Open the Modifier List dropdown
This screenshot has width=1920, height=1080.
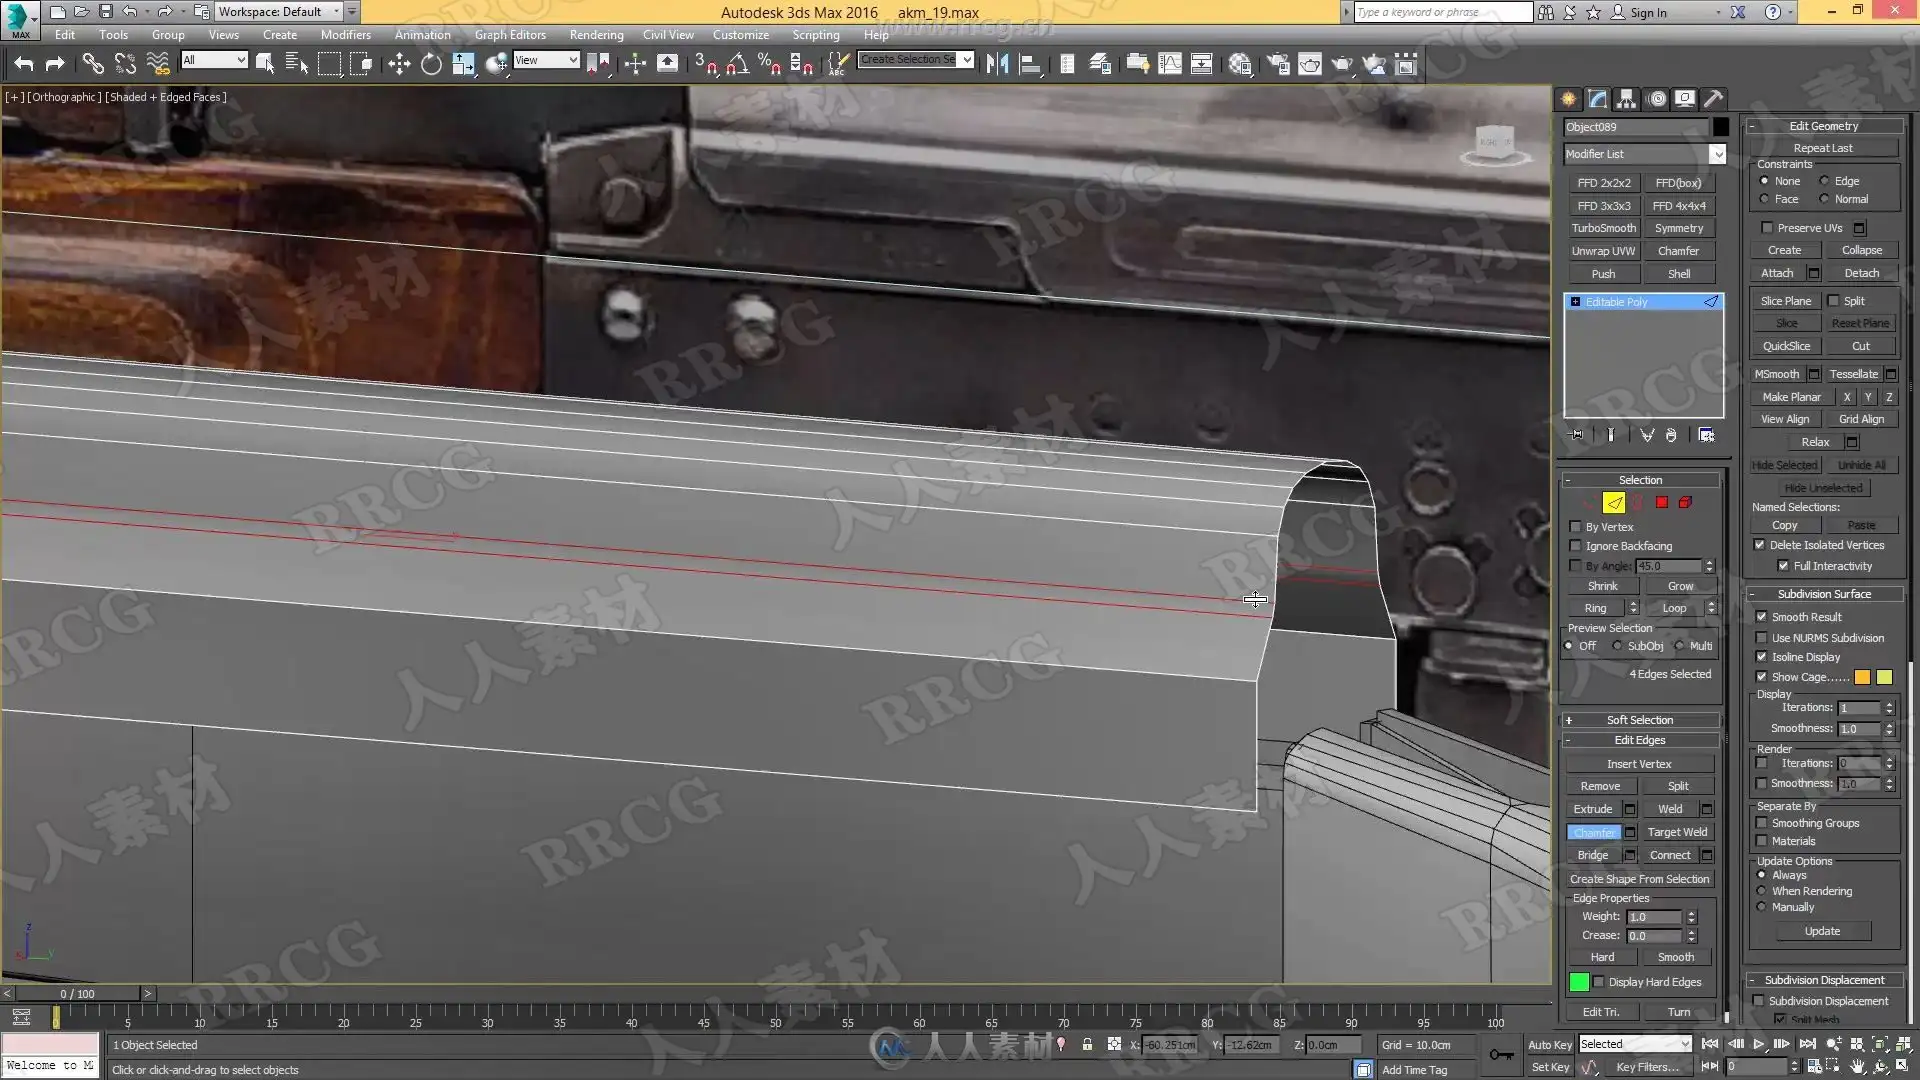tap(1717, 154)
